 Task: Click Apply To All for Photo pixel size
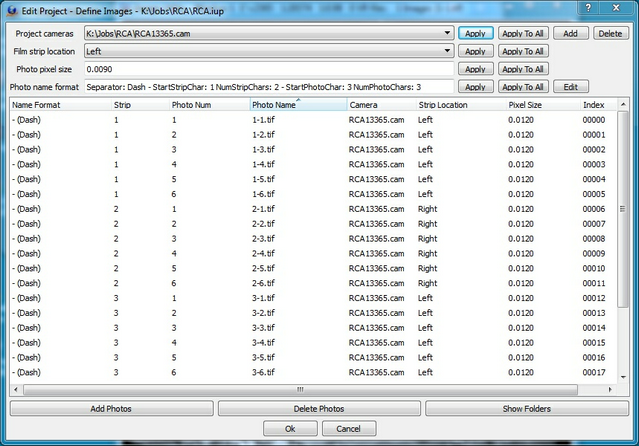(x=523, y=69)
